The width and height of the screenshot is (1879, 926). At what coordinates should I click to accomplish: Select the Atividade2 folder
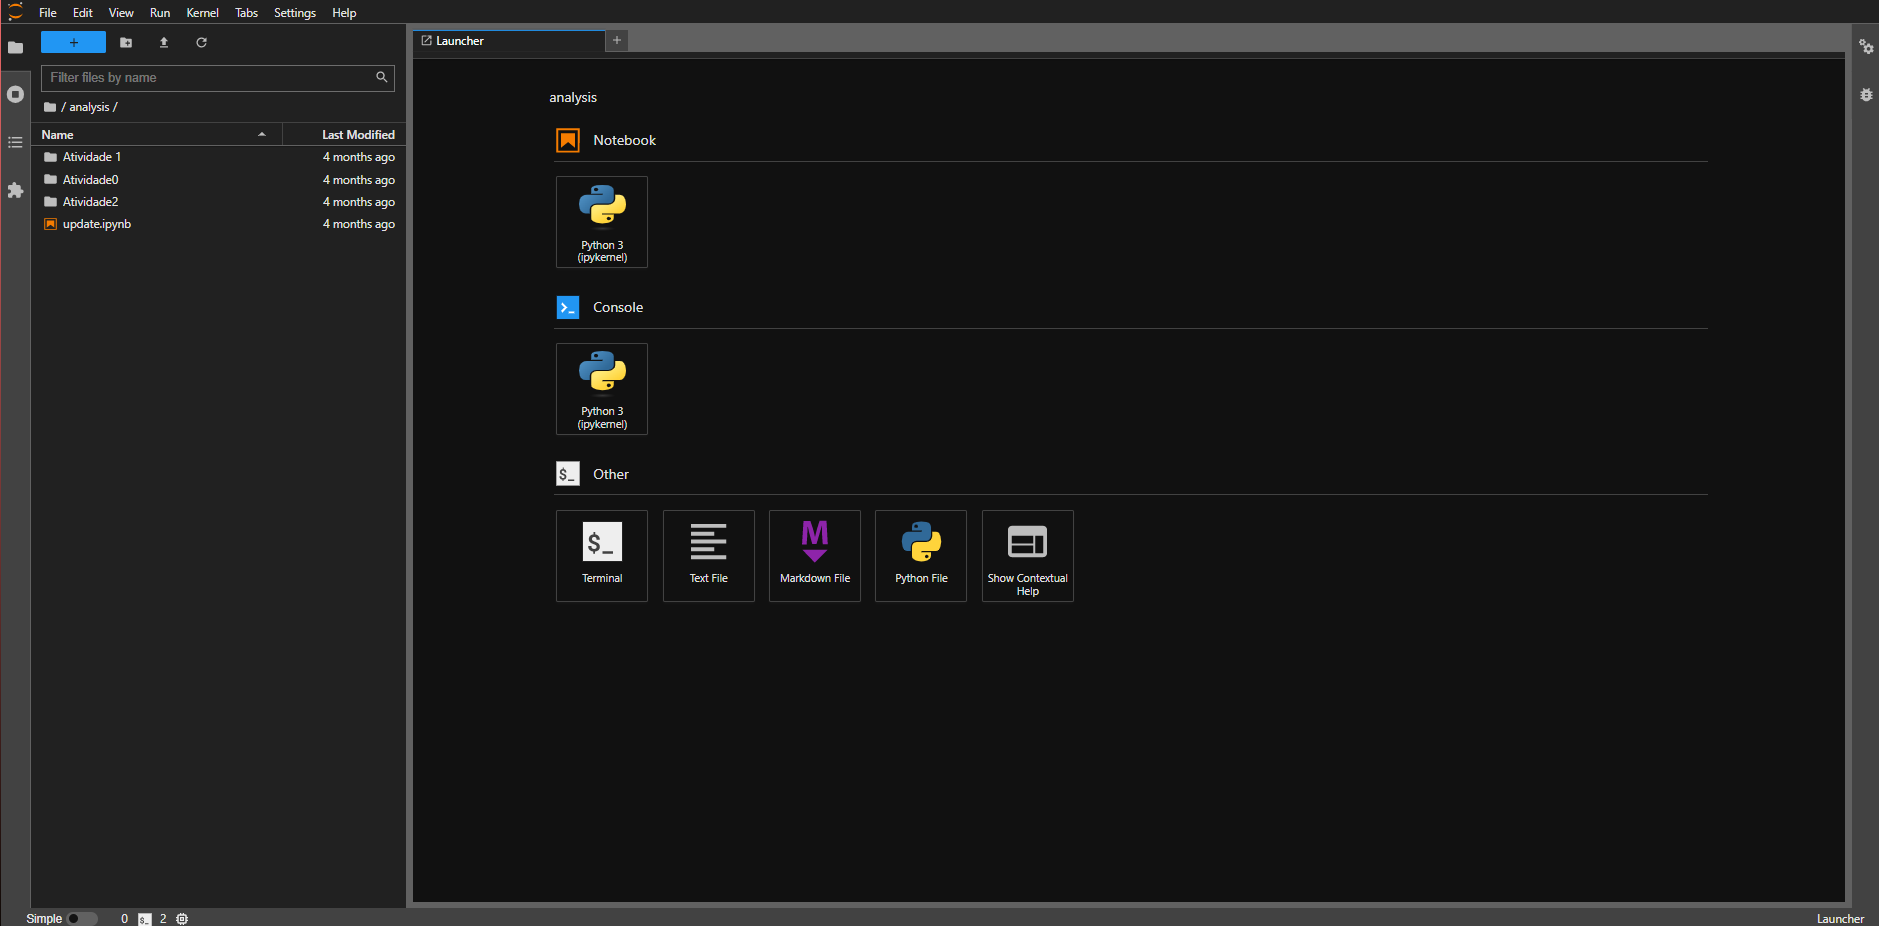pos(219,202)
